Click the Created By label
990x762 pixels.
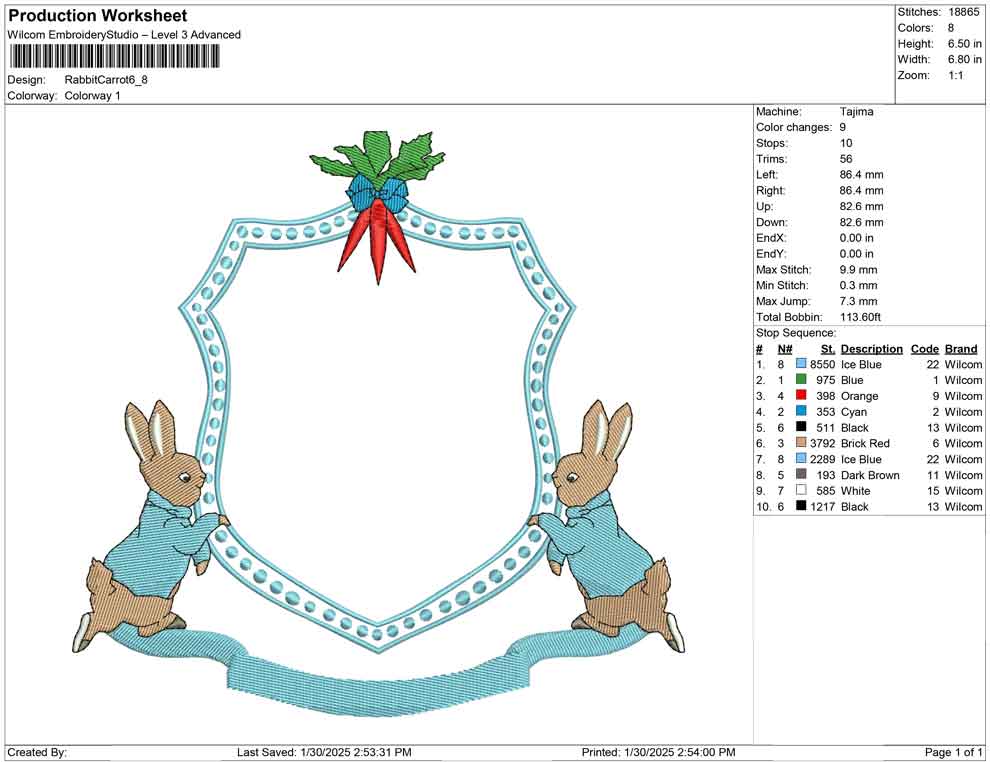pyautogui.click(x=37, y=752)
